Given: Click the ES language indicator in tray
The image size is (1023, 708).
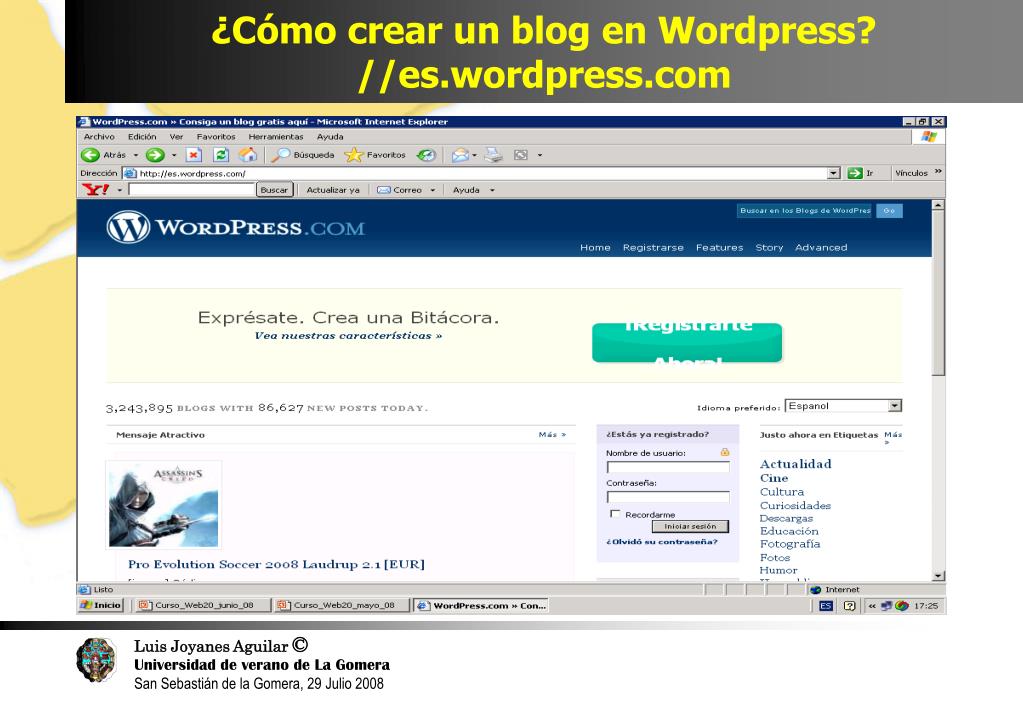Looking at the screenshot, I should coord(826,606).
